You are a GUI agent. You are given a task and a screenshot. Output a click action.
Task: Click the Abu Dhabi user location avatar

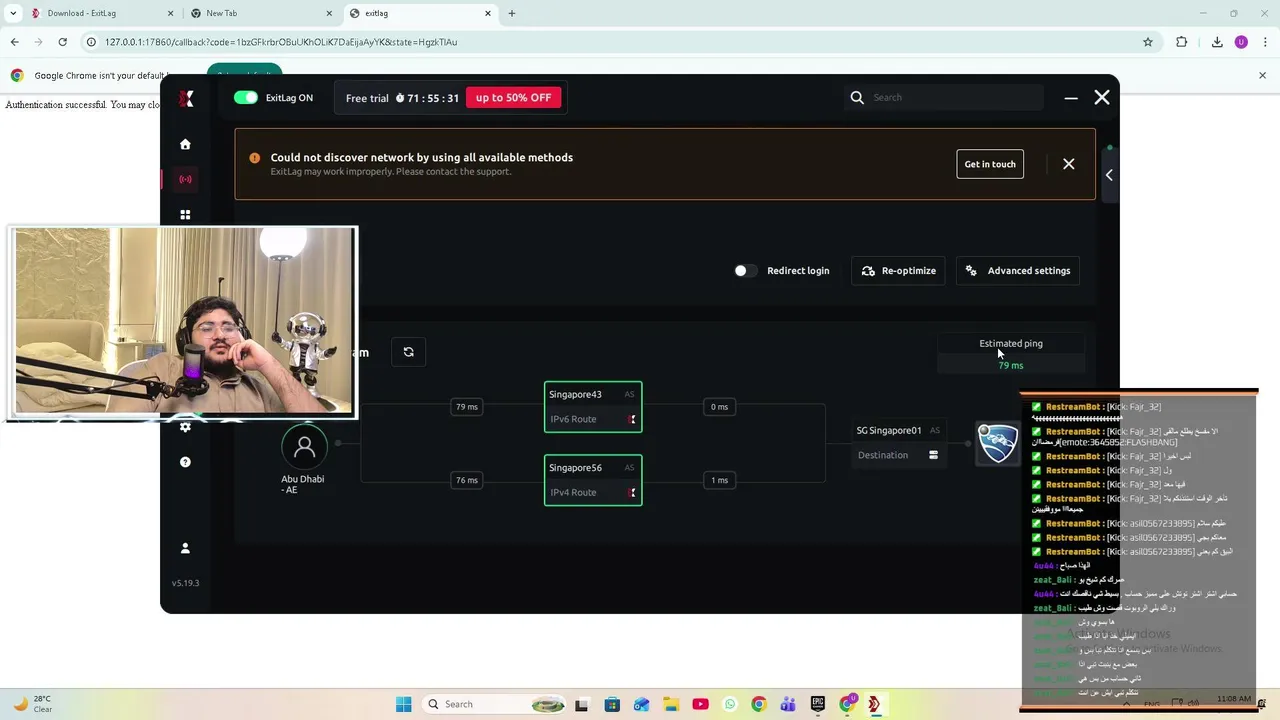tap(305, 446)
